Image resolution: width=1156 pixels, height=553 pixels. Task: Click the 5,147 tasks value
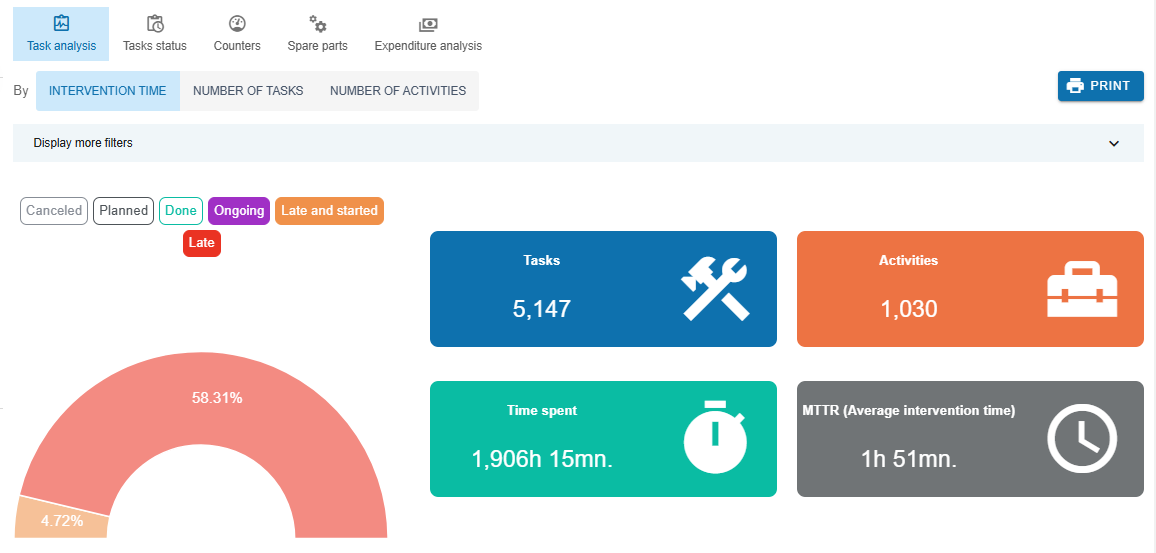coord(542,308)
